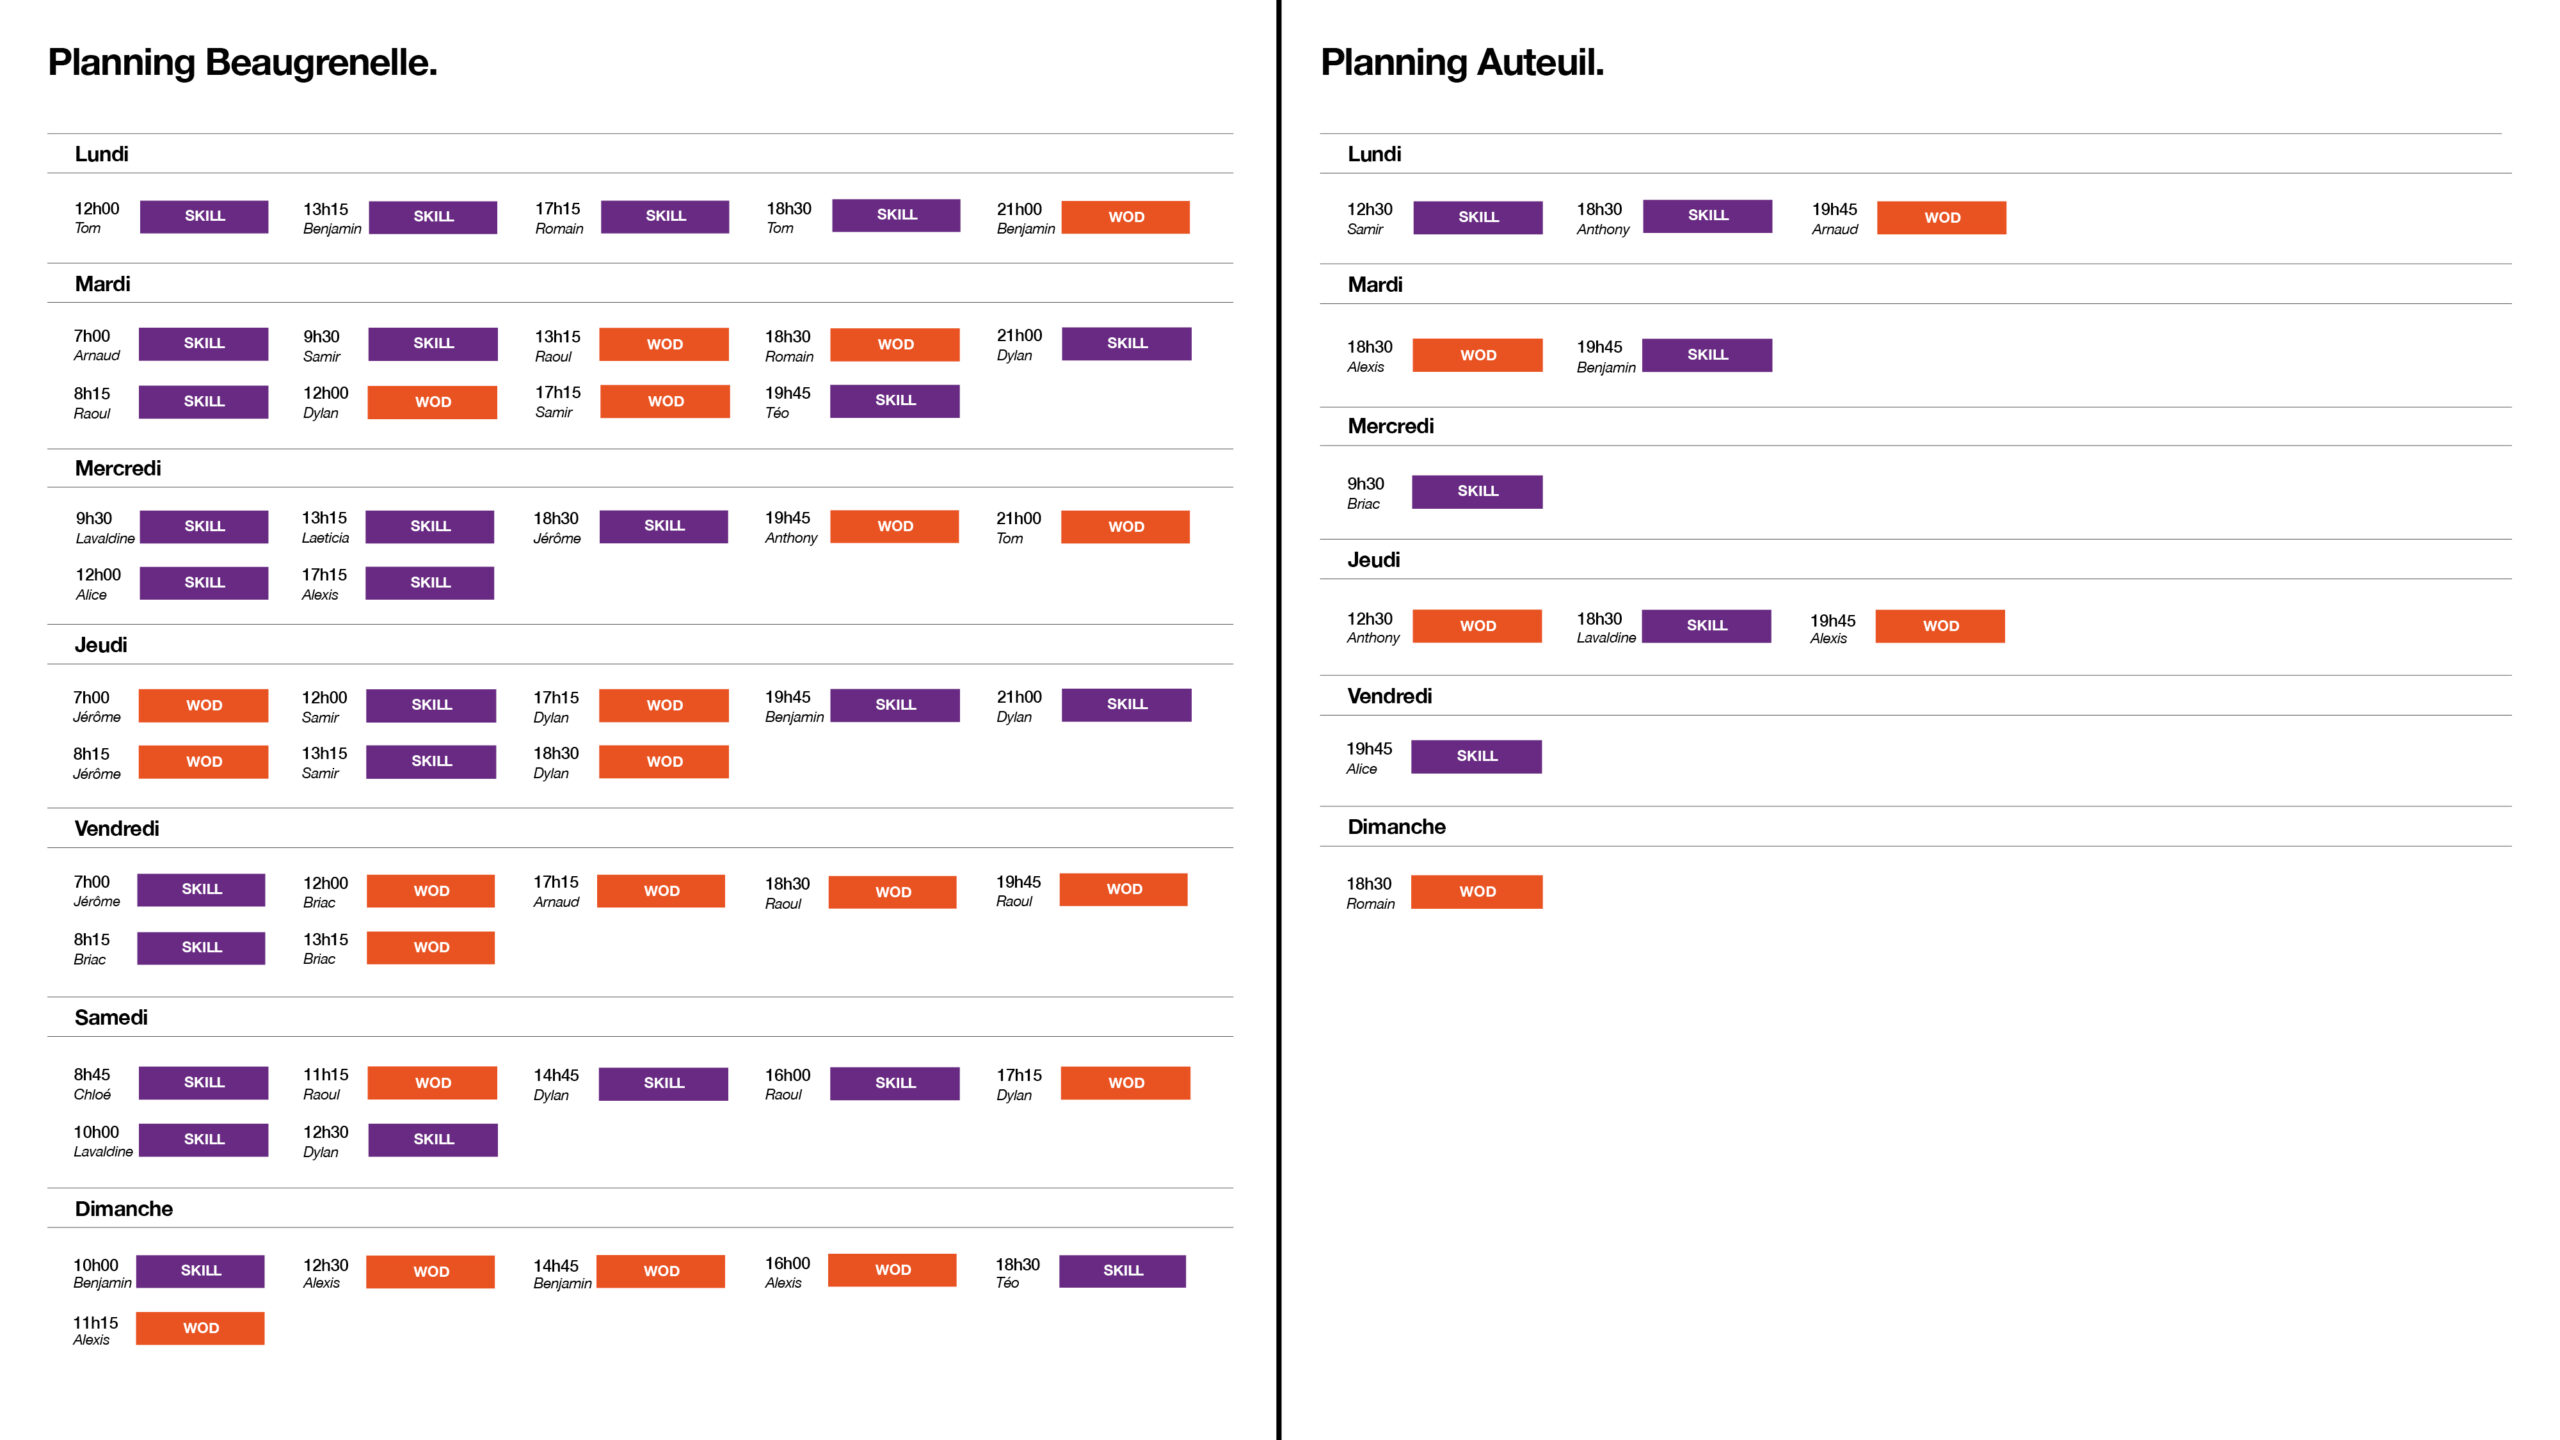Select the Beaugrenelle Jeudi 8h15 WOD badge
The width and height of the screenshot is (2560, 1440).
click(x=204, y=761)
